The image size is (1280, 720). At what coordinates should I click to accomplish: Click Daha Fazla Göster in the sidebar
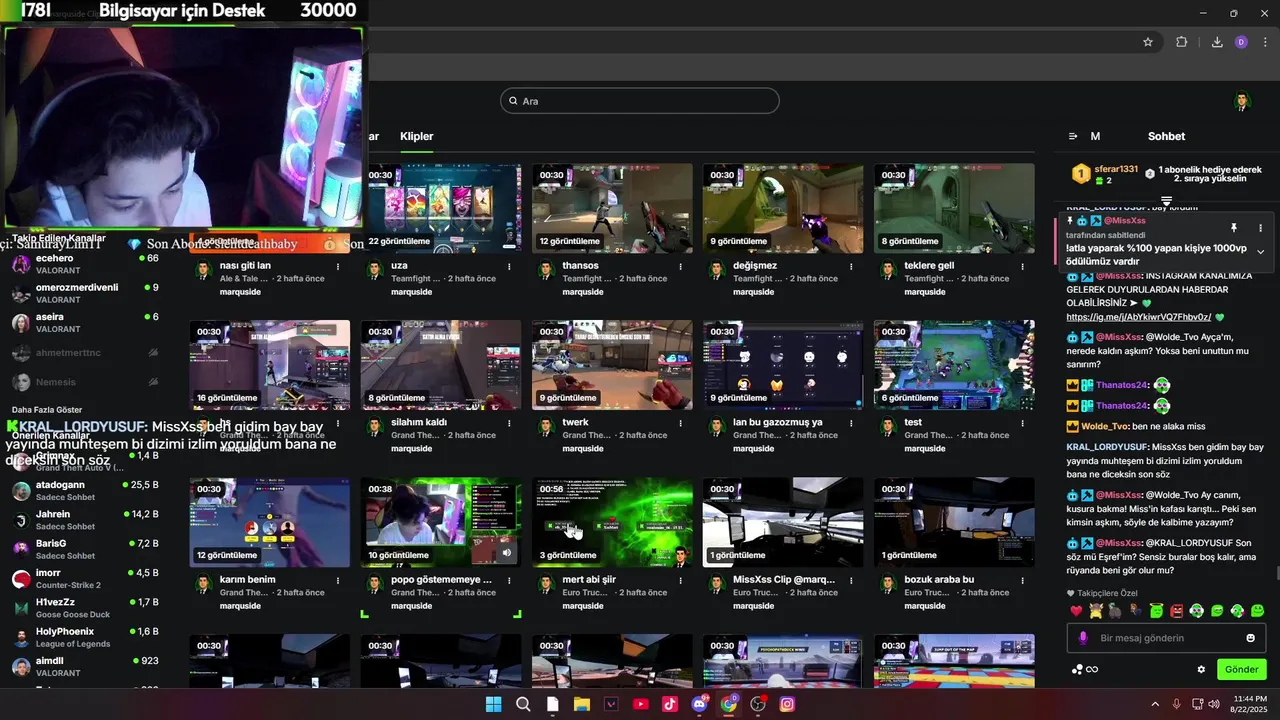pos(47,410)
